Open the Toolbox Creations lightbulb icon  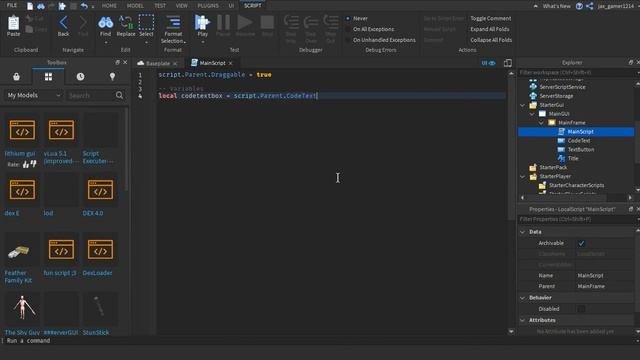pos(112,77)
